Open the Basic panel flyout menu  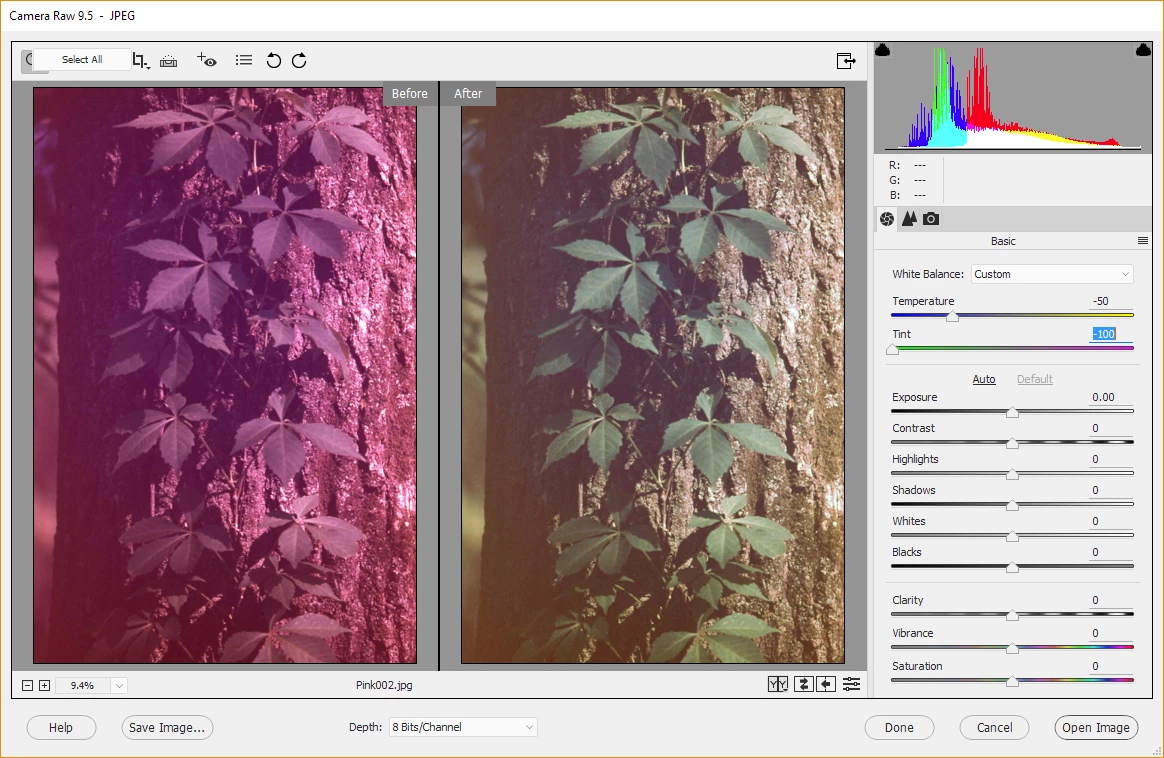pos(1142,241)
